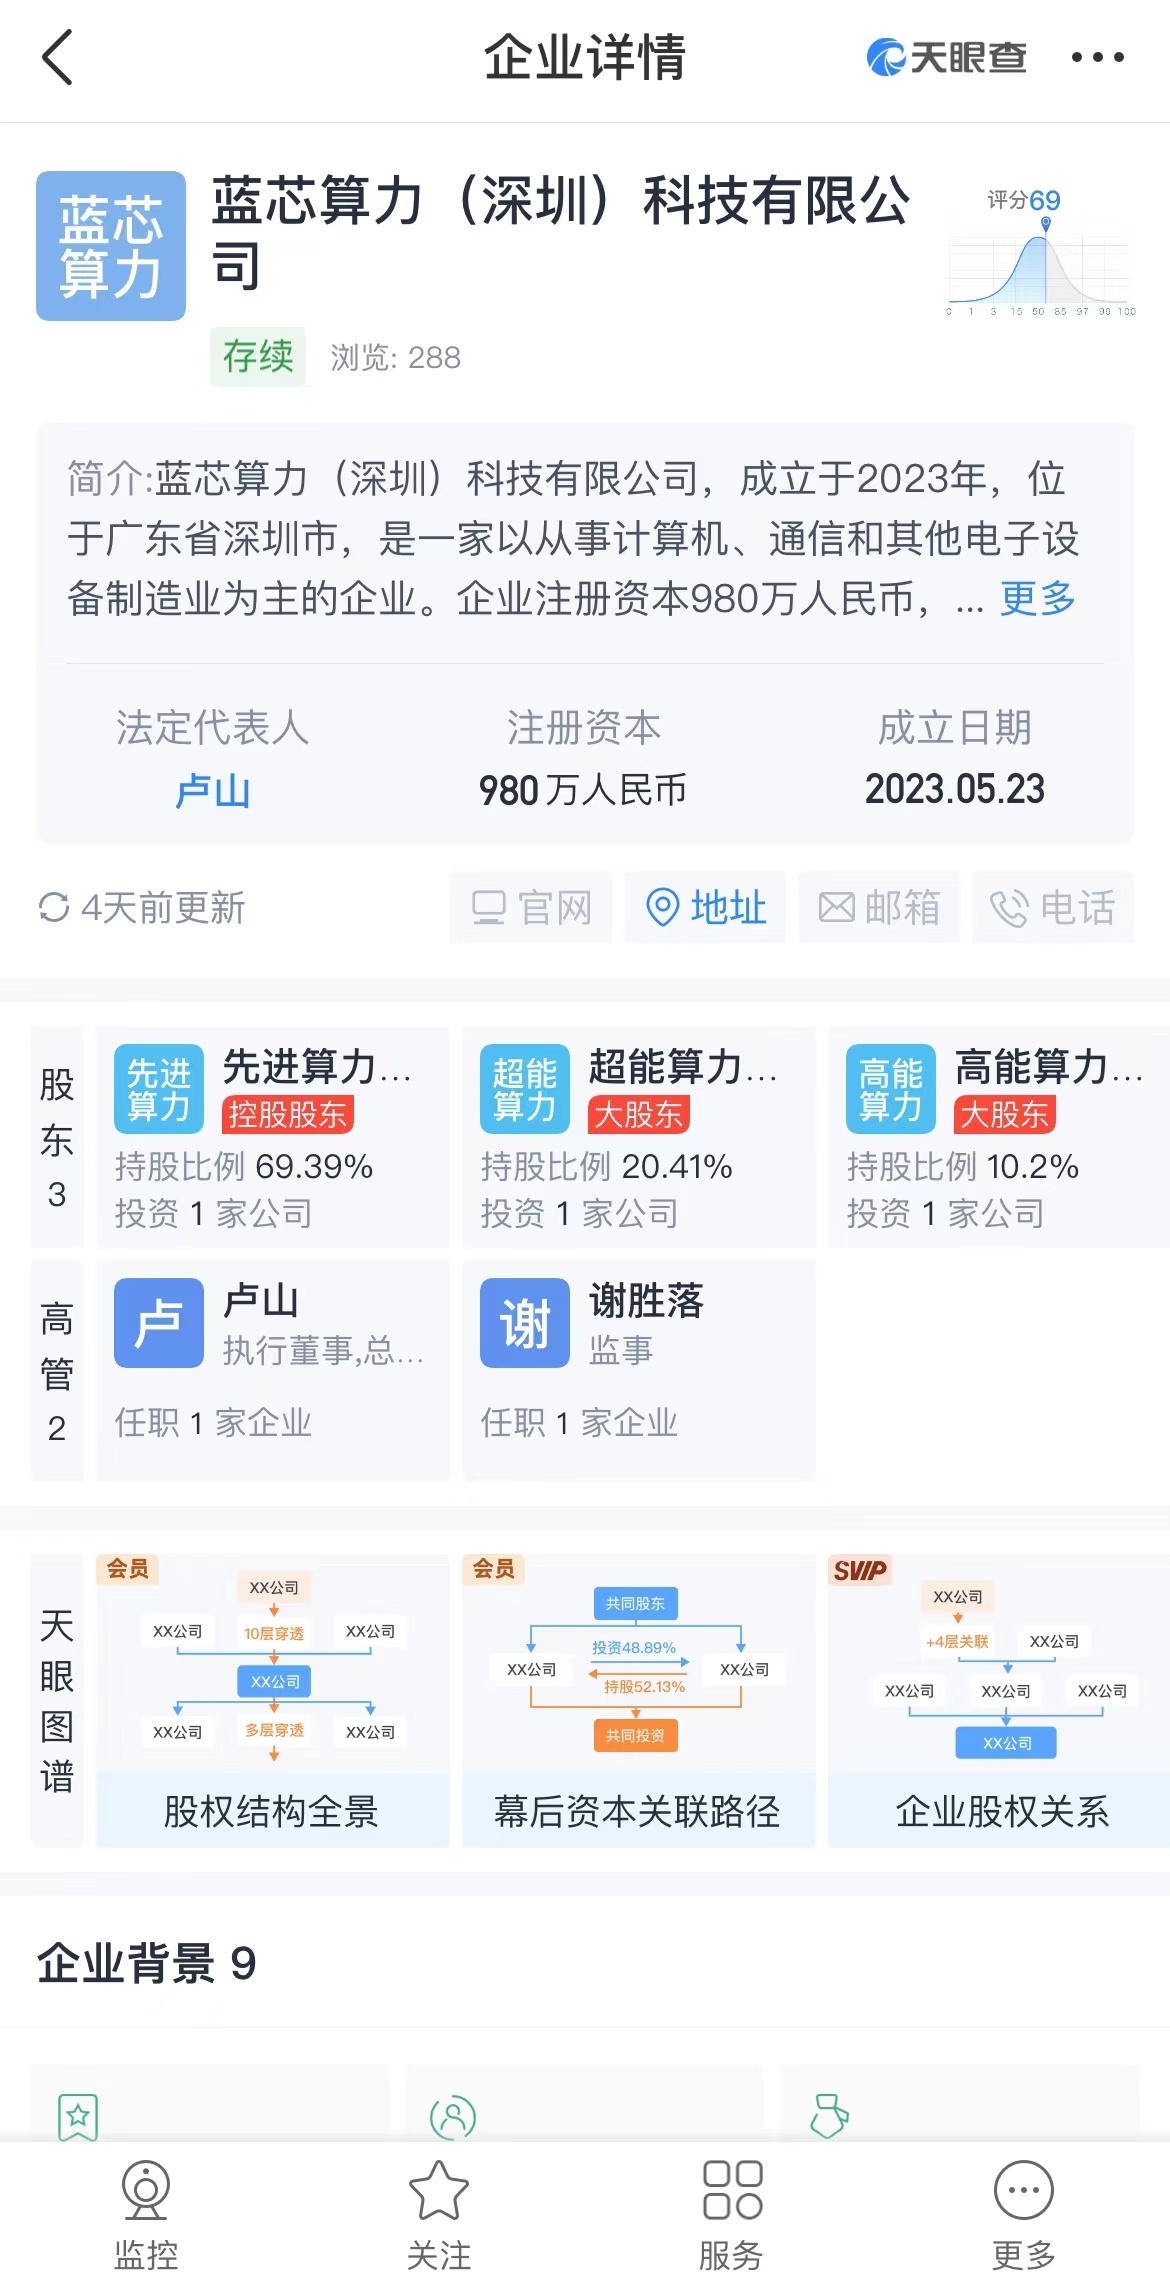Open the 评分69 score chart
Viewport: 1170px width, 2289px height.
[1041, 251]
